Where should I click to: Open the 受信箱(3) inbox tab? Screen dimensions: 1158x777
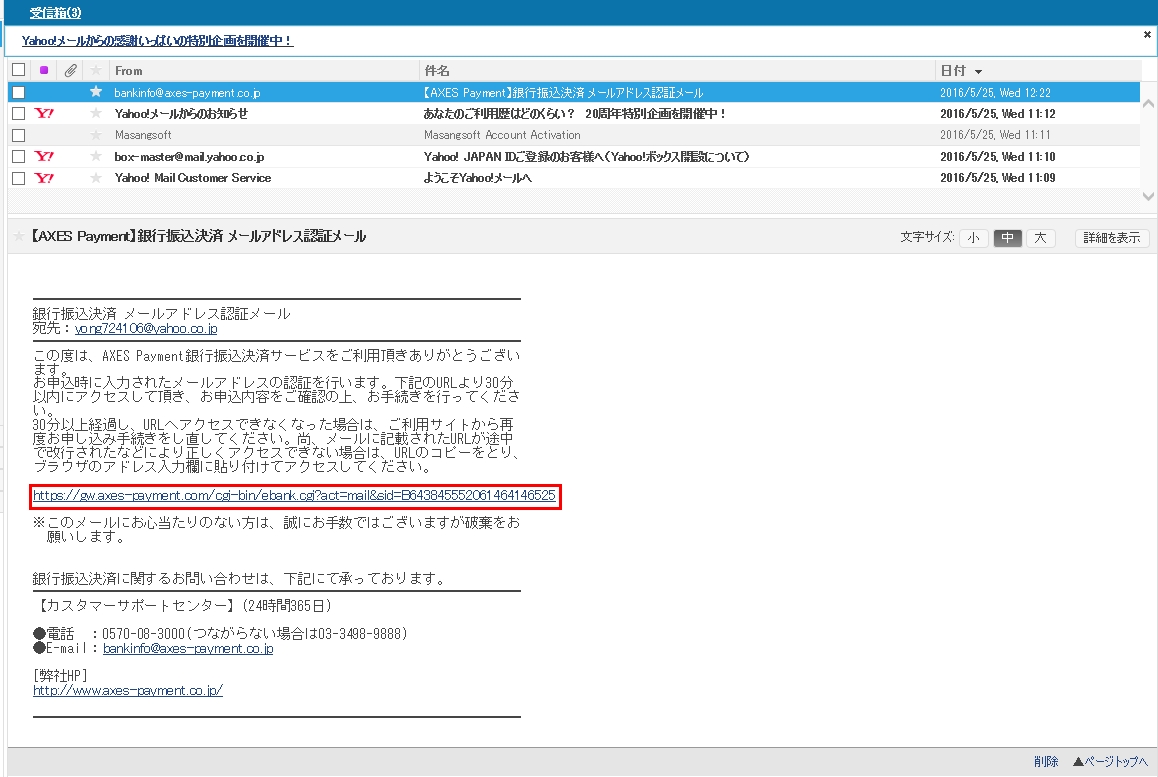click(x=55, y=12)
